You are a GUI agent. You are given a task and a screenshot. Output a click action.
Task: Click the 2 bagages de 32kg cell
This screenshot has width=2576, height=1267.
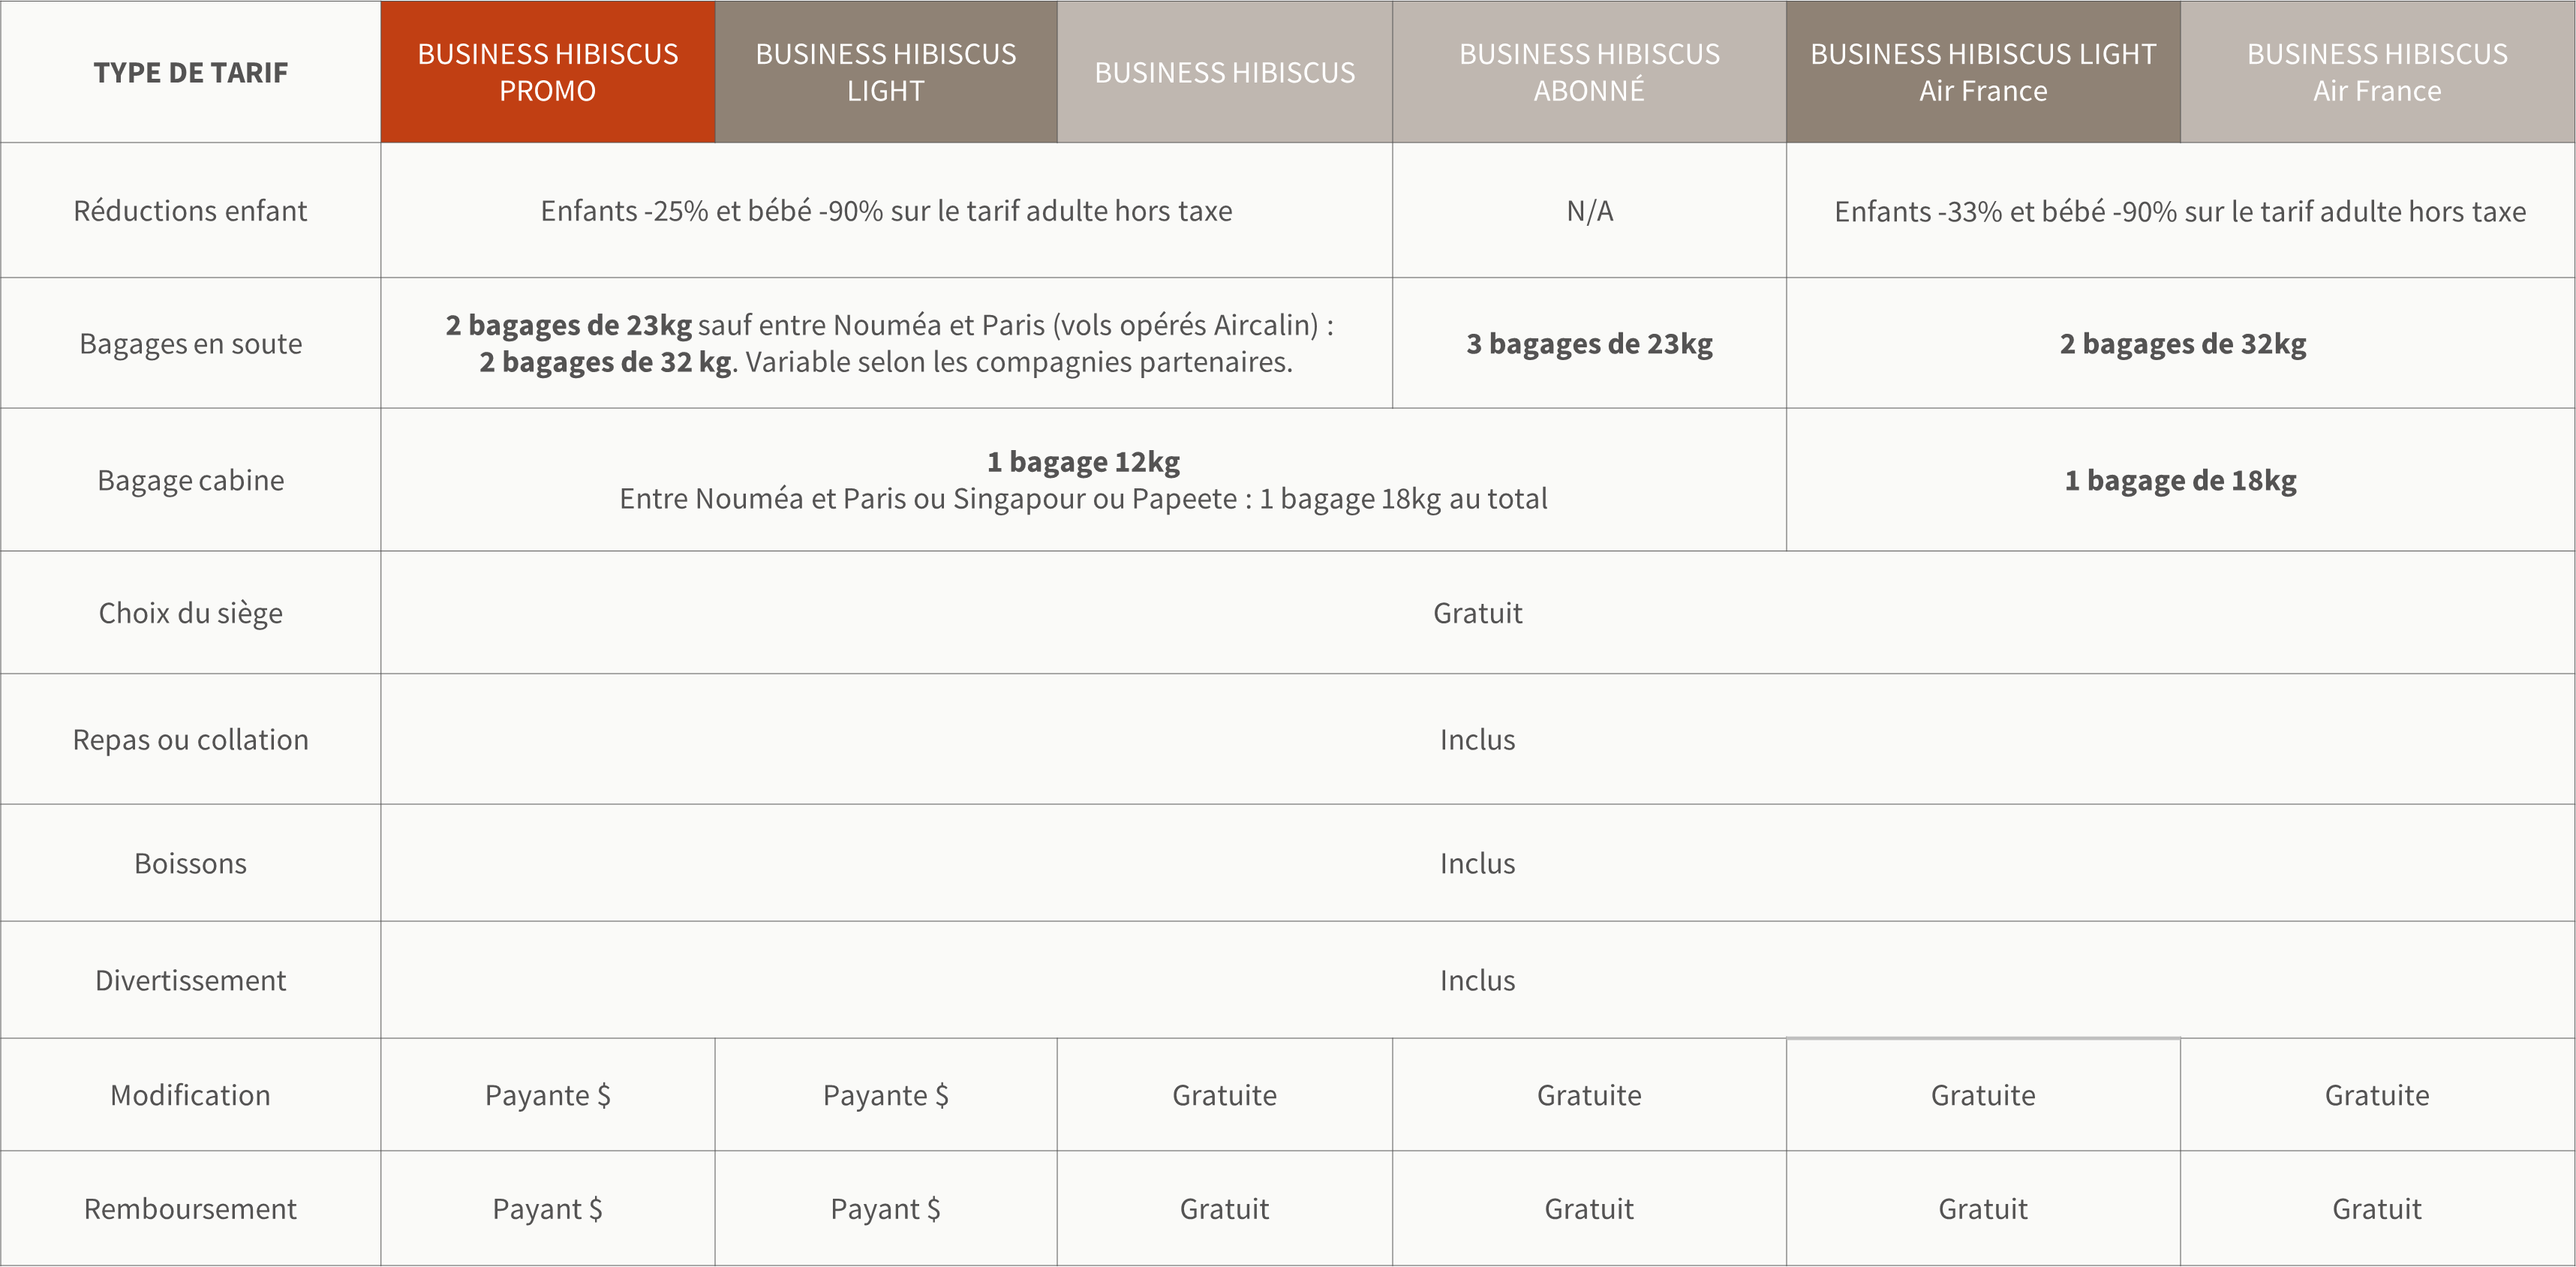[2180, 343]
